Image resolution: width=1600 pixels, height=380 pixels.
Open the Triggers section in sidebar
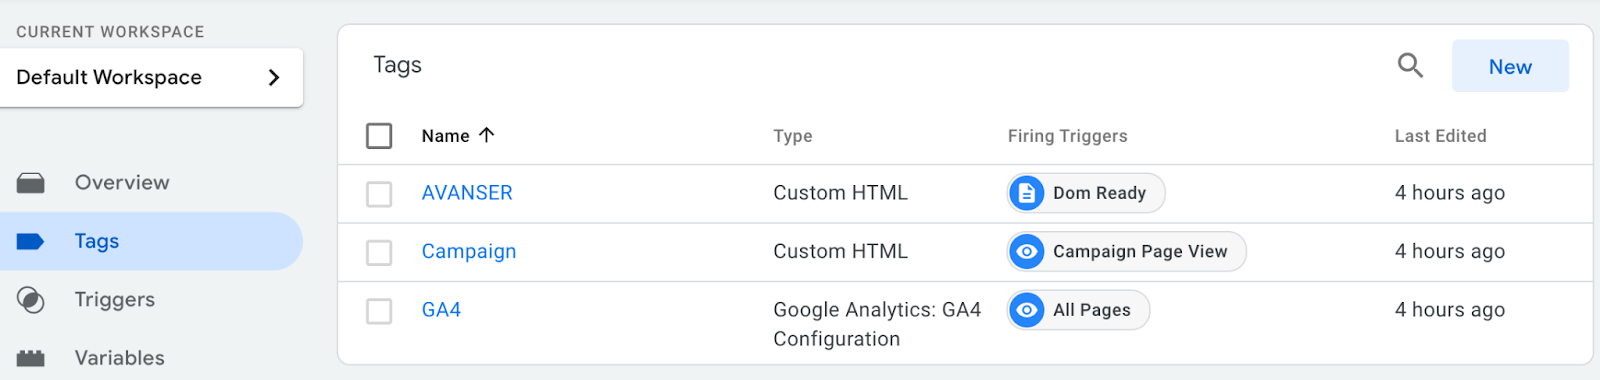coord(115,300)
